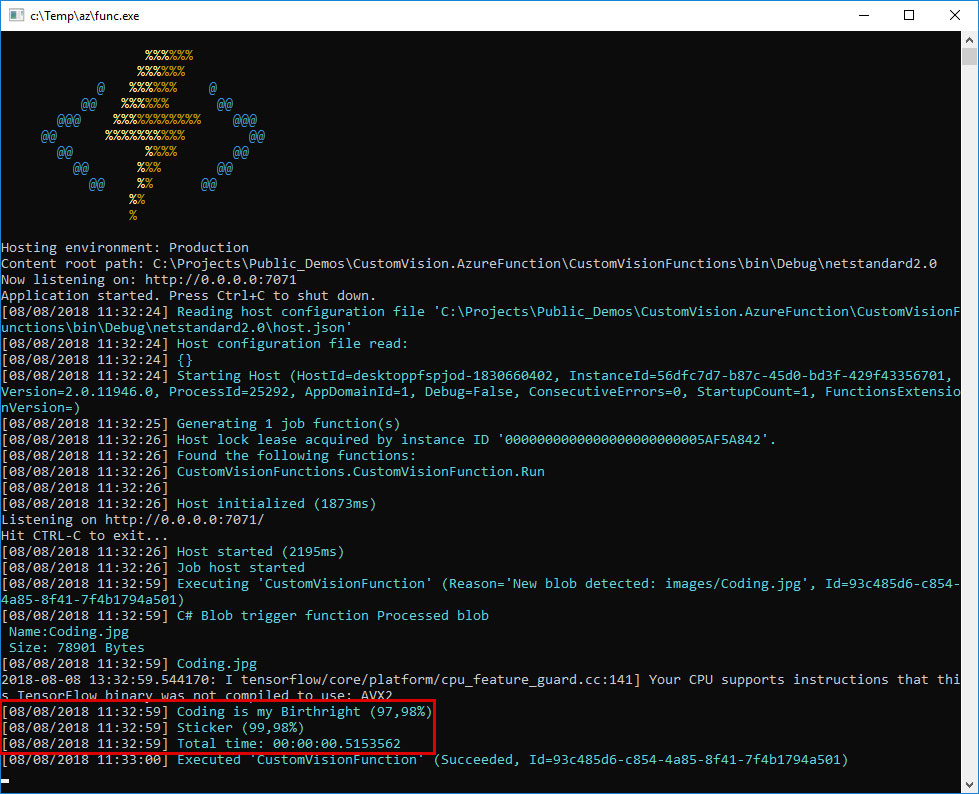Click 'Name:Coding.jpg' line
This screenshot has width=979, height=794.
69,632
